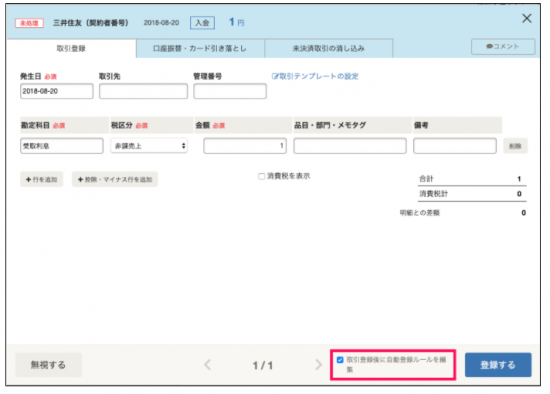Click the 三井住友（契約者番号） account name
Screen dimensions: 550x394
click(91, 23)
